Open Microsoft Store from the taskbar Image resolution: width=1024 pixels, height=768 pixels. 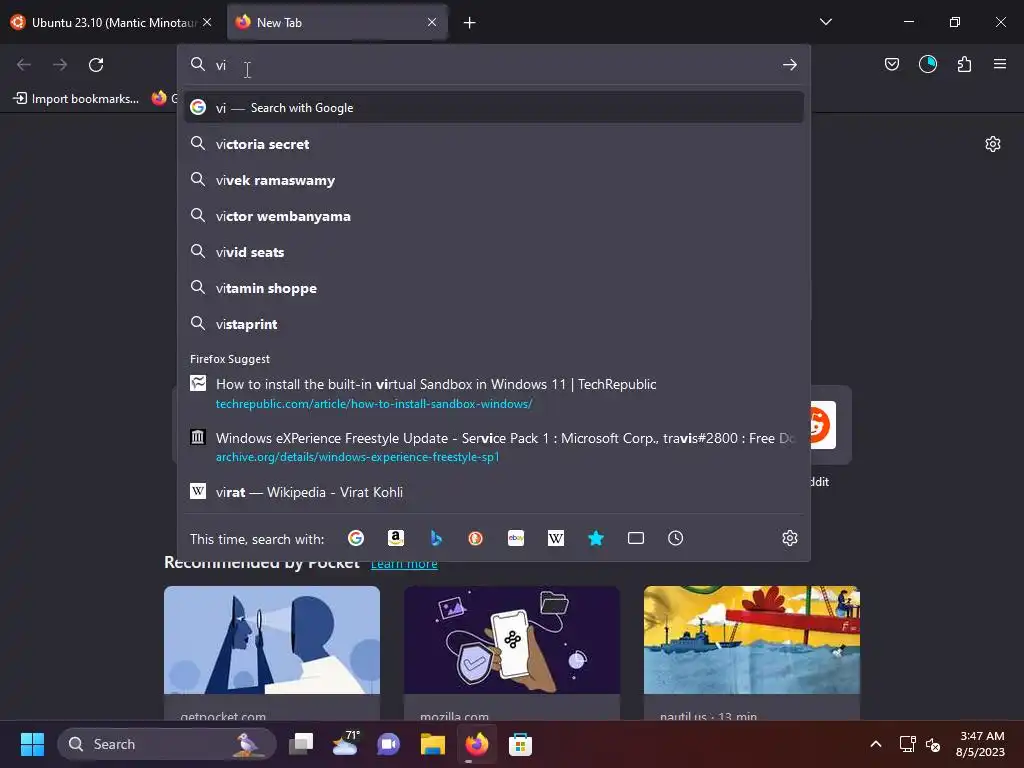520,744
